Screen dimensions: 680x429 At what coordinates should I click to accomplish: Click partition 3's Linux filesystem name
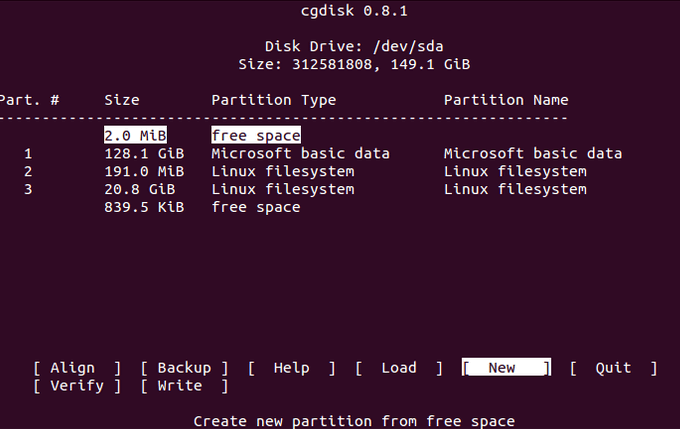[515, 190]
